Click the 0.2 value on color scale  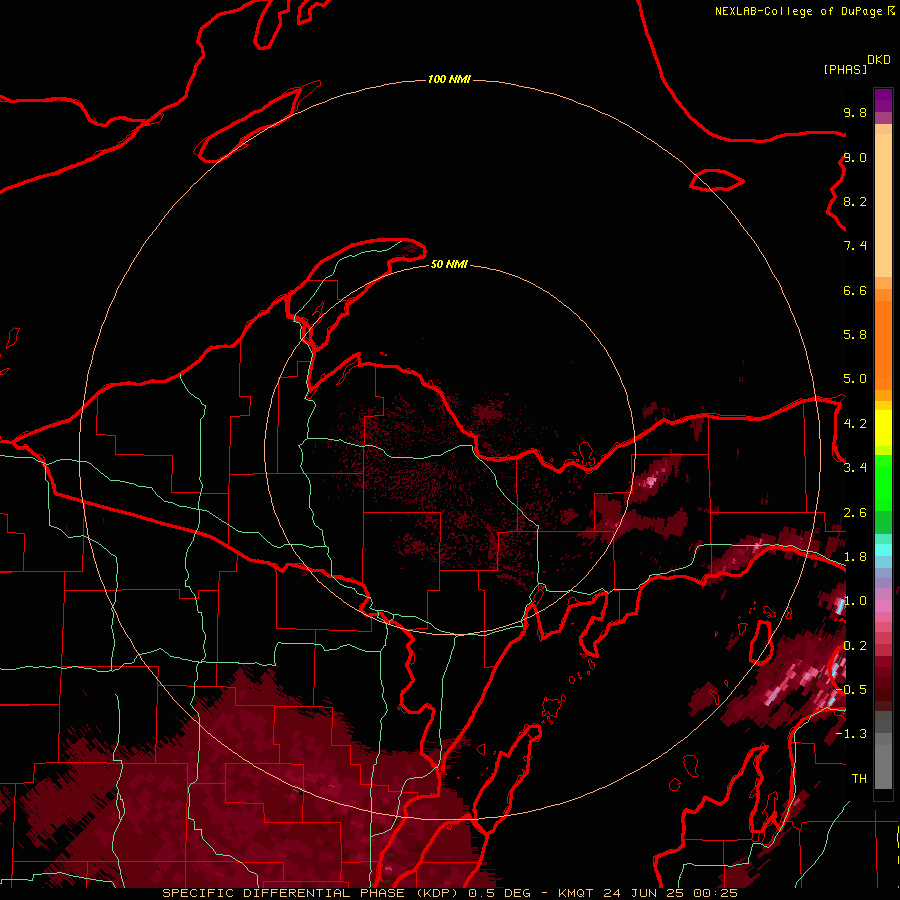(x=855, y=646)
